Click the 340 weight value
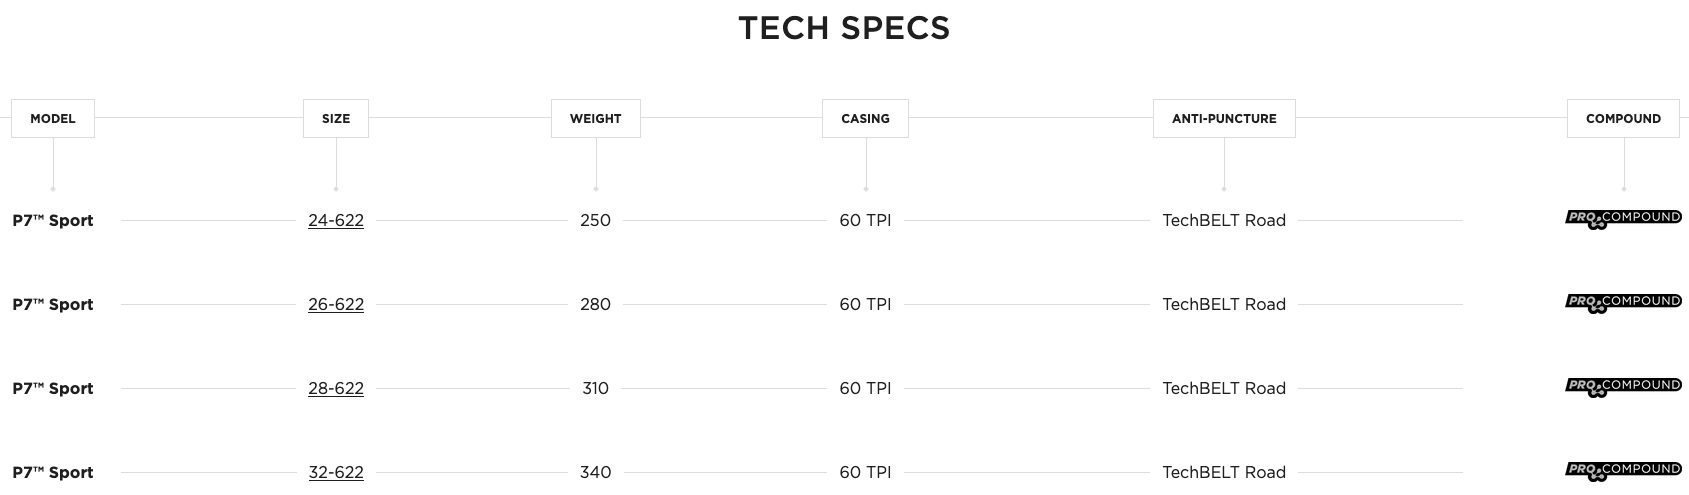This screenshot has width=1689, height=495. point(595,472)
